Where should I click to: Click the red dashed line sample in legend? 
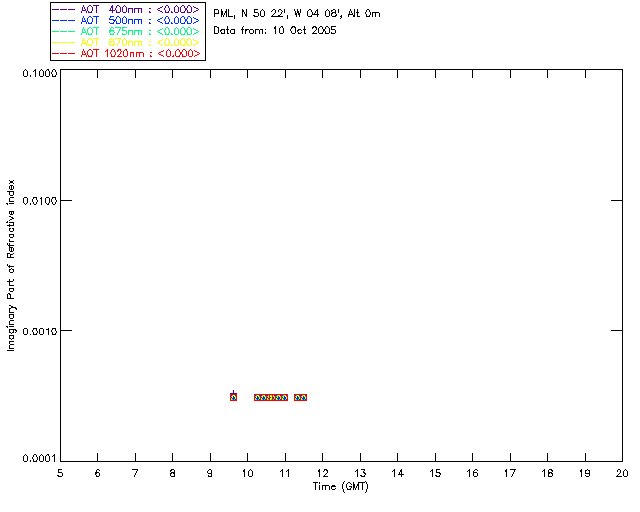pos(64,53)
